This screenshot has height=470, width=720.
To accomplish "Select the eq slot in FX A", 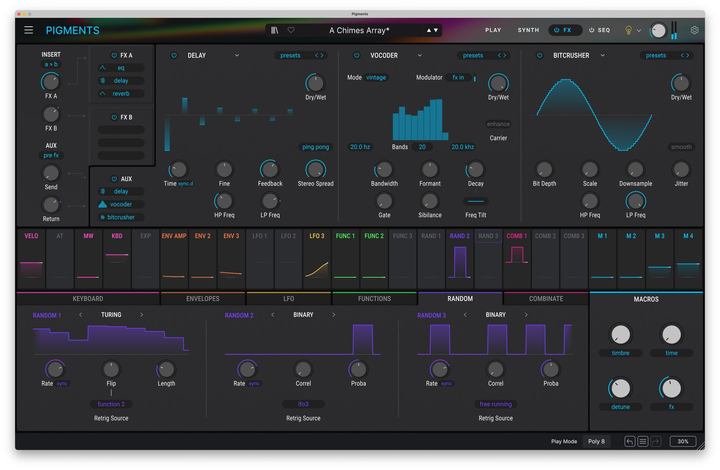I will [x=121, y=68].
